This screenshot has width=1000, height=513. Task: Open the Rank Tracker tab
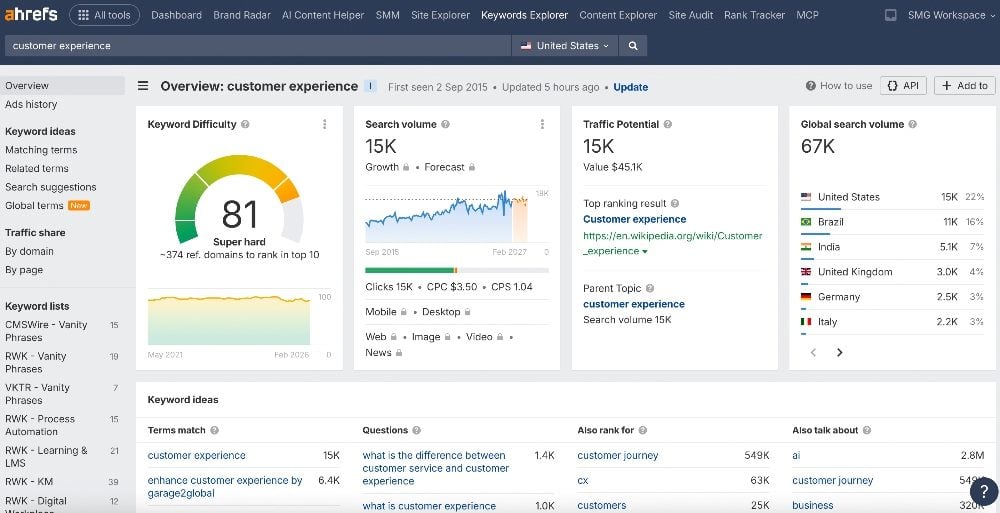[x=754, y=15]
